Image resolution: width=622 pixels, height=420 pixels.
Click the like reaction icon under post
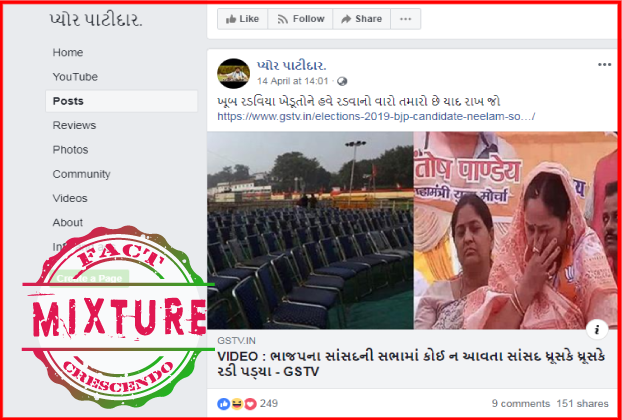223,404
